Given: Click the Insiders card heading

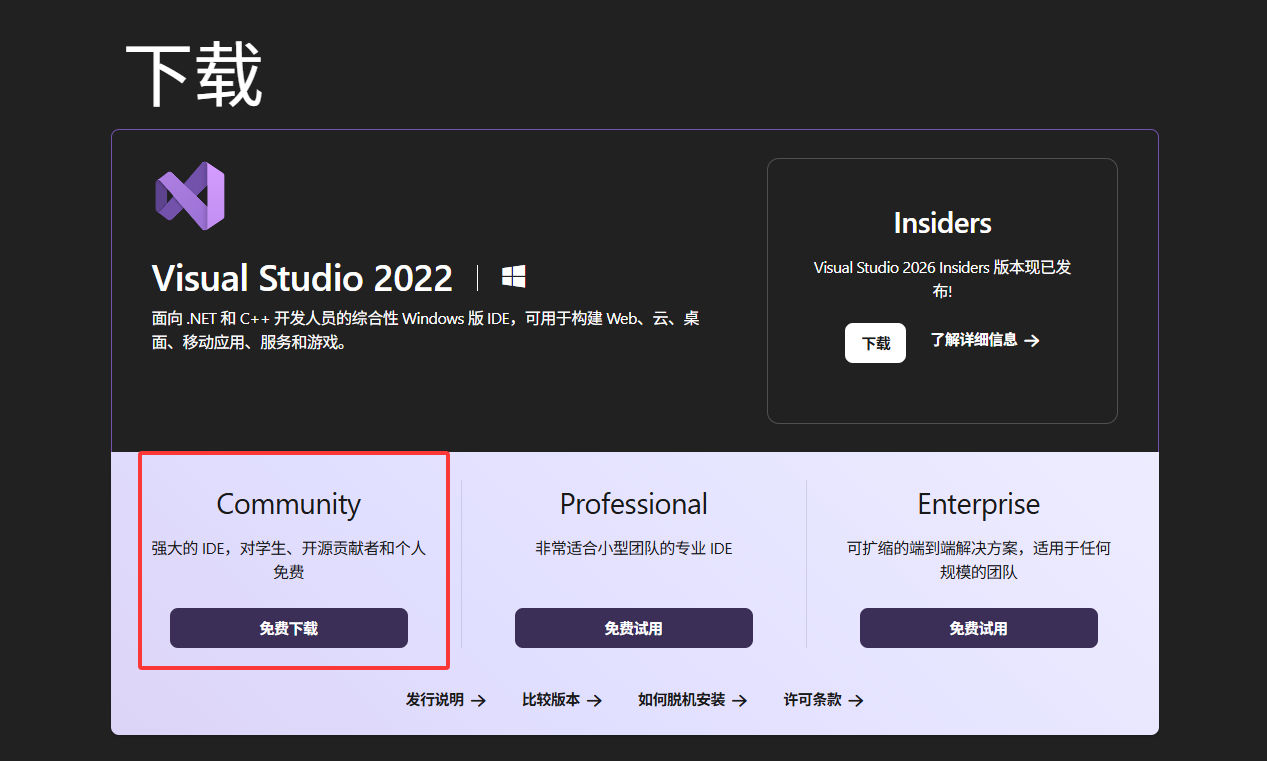Looking at the screenshot, I should (x=942, y=222).
